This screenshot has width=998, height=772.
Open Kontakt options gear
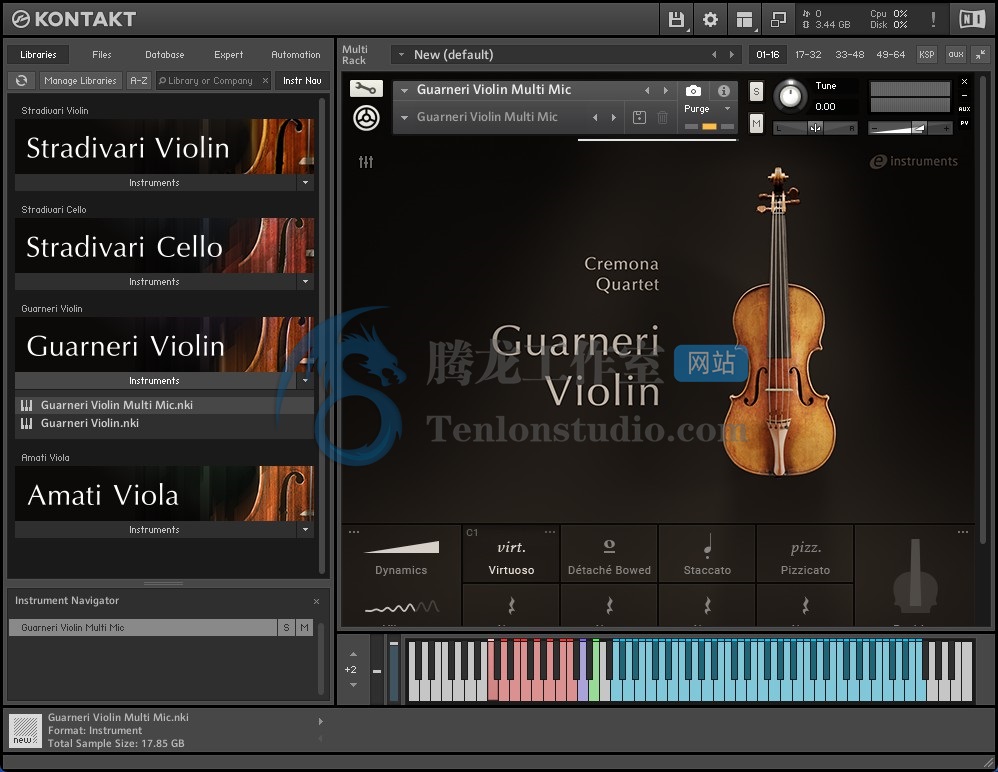click(710, 20)
